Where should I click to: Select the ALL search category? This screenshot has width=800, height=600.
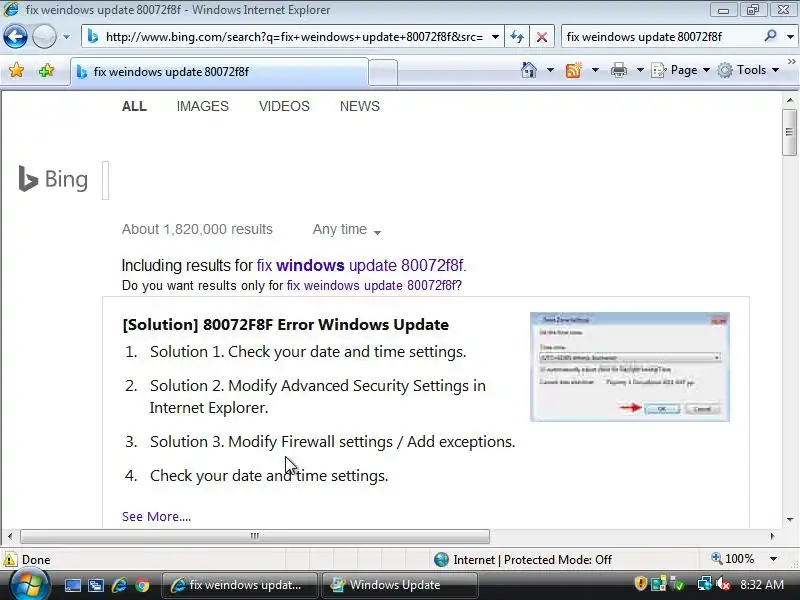(134, 106)
